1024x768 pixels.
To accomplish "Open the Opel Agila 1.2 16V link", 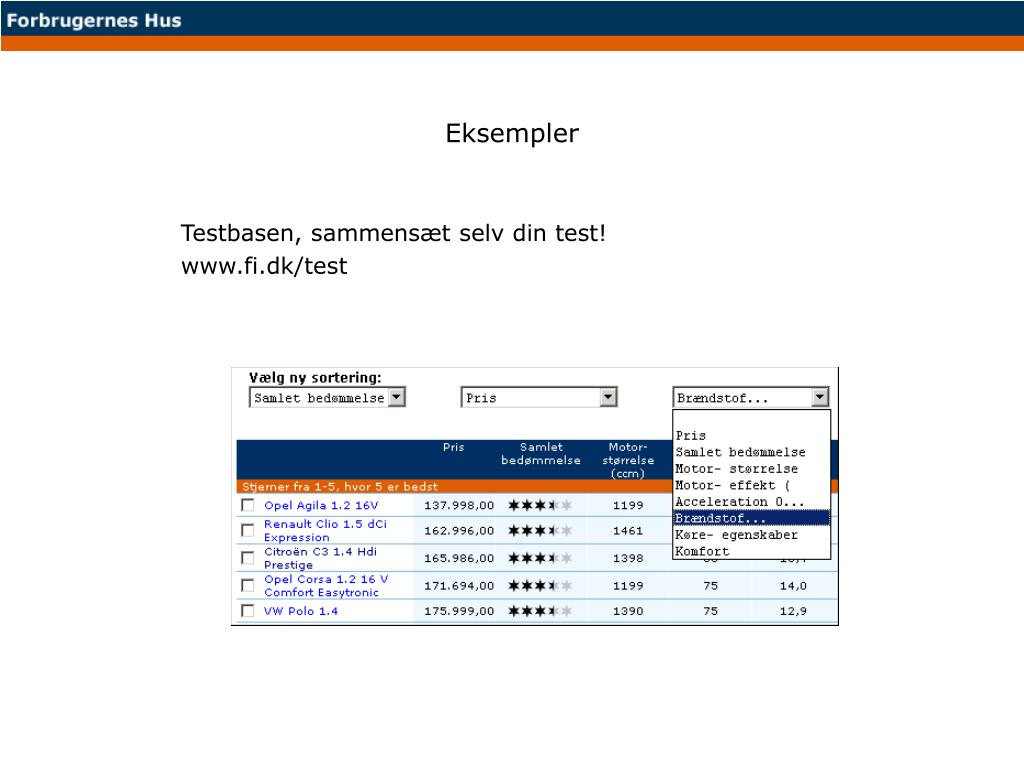I will point(321,505).
